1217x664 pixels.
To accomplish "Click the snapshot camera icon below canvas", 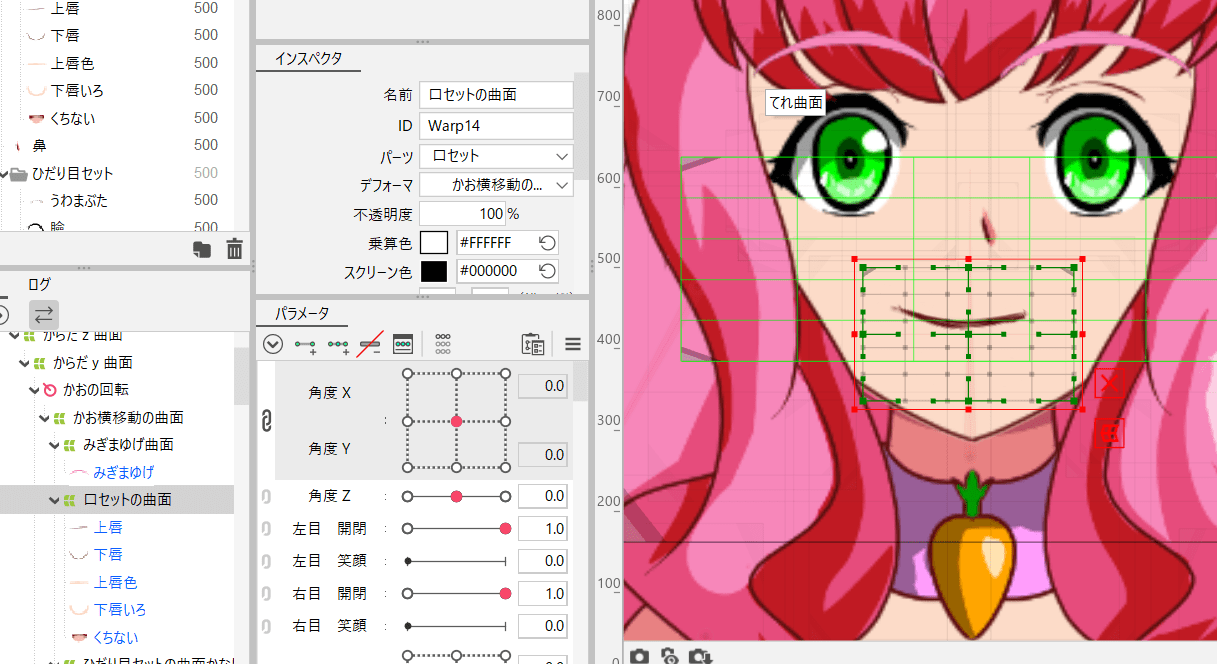I will click(640, 656).
